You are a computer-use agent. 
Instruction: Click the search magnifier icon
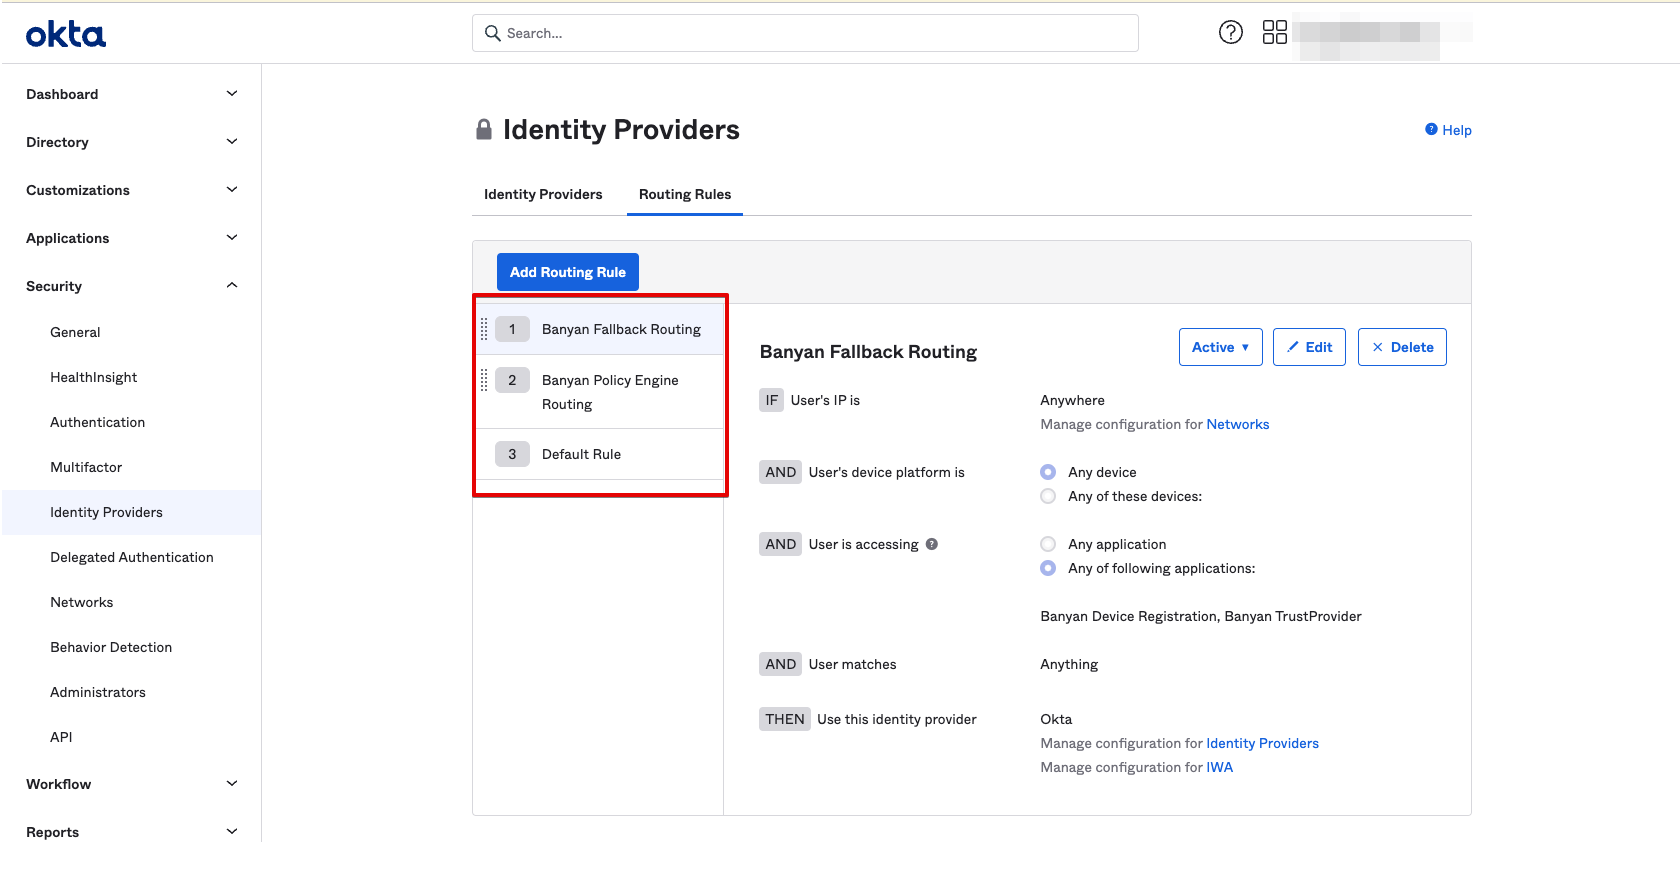coord(492,33)
